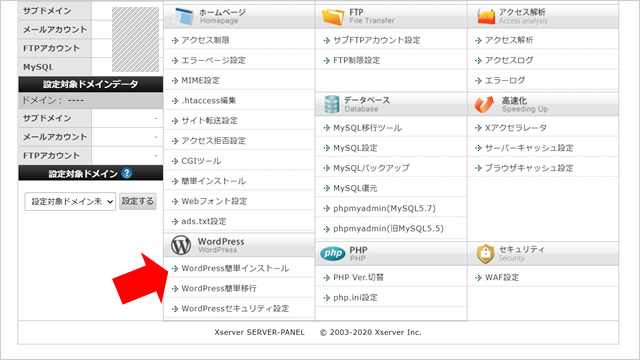
Task: Click the Database cylinder icon
Action: (331, 104)
